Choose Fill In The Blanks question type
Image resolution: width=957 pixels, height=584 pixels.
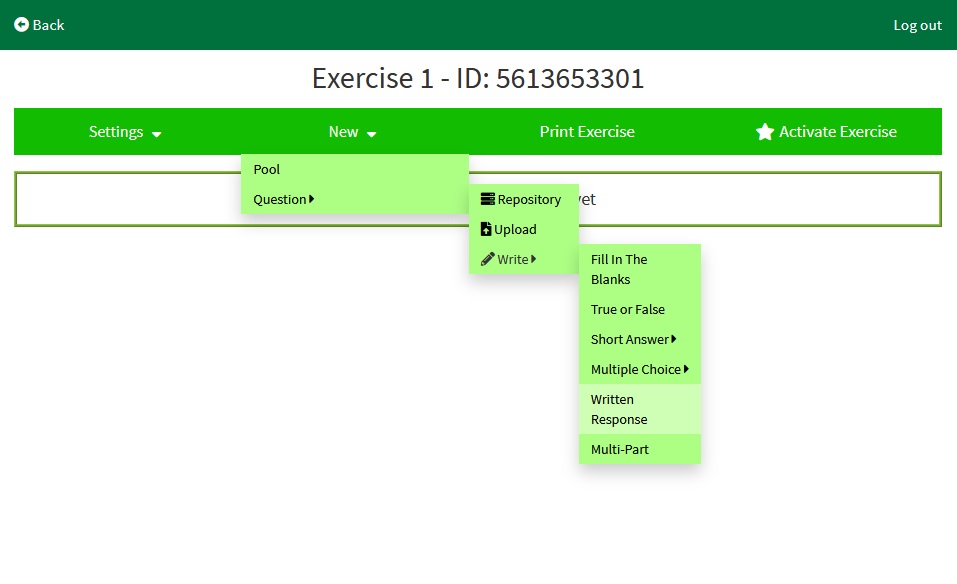pos(619,269)
